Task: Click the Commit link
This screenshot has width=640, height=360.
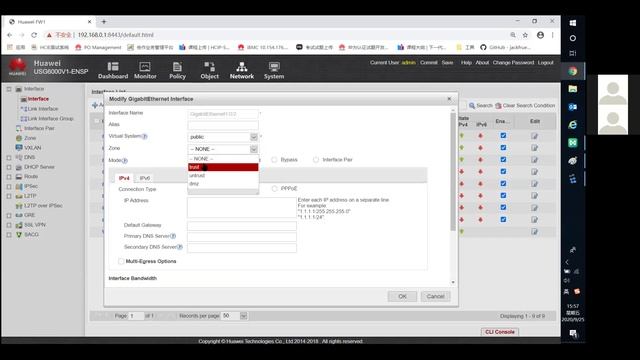Action: [x=429, y=63]
